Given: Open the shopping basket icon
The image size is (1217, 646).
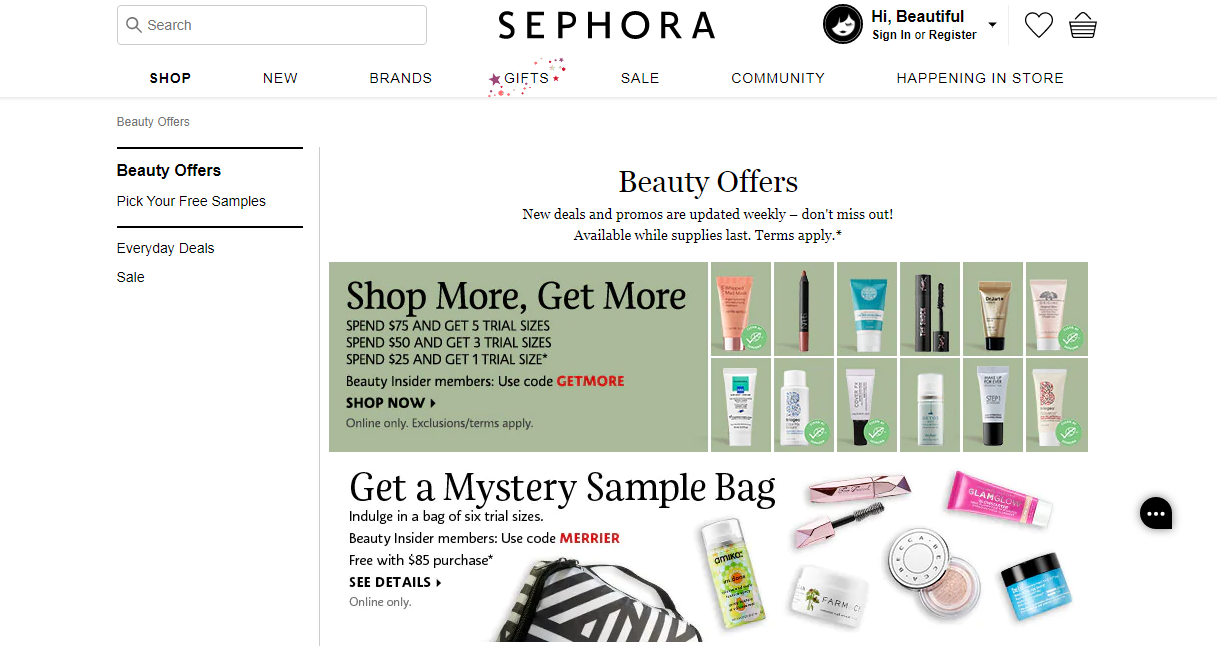Looking at the screenshot, I should (1083, 25).
